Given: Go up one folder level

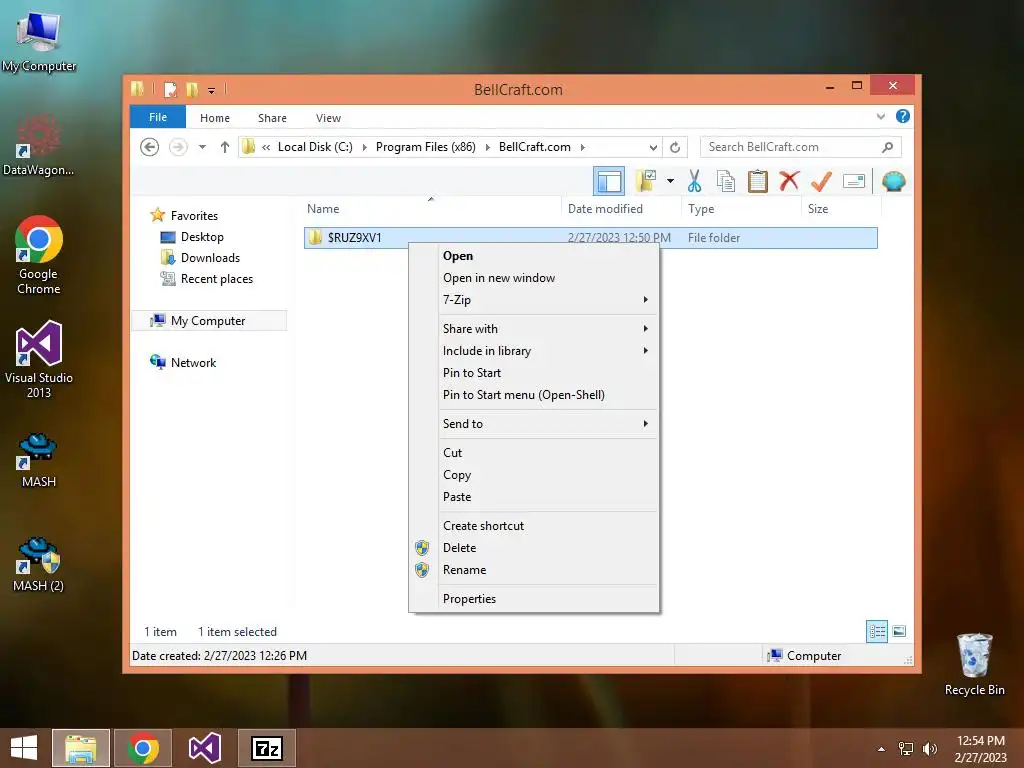Looking at the screenshot, I should click(x=225, y=147).
